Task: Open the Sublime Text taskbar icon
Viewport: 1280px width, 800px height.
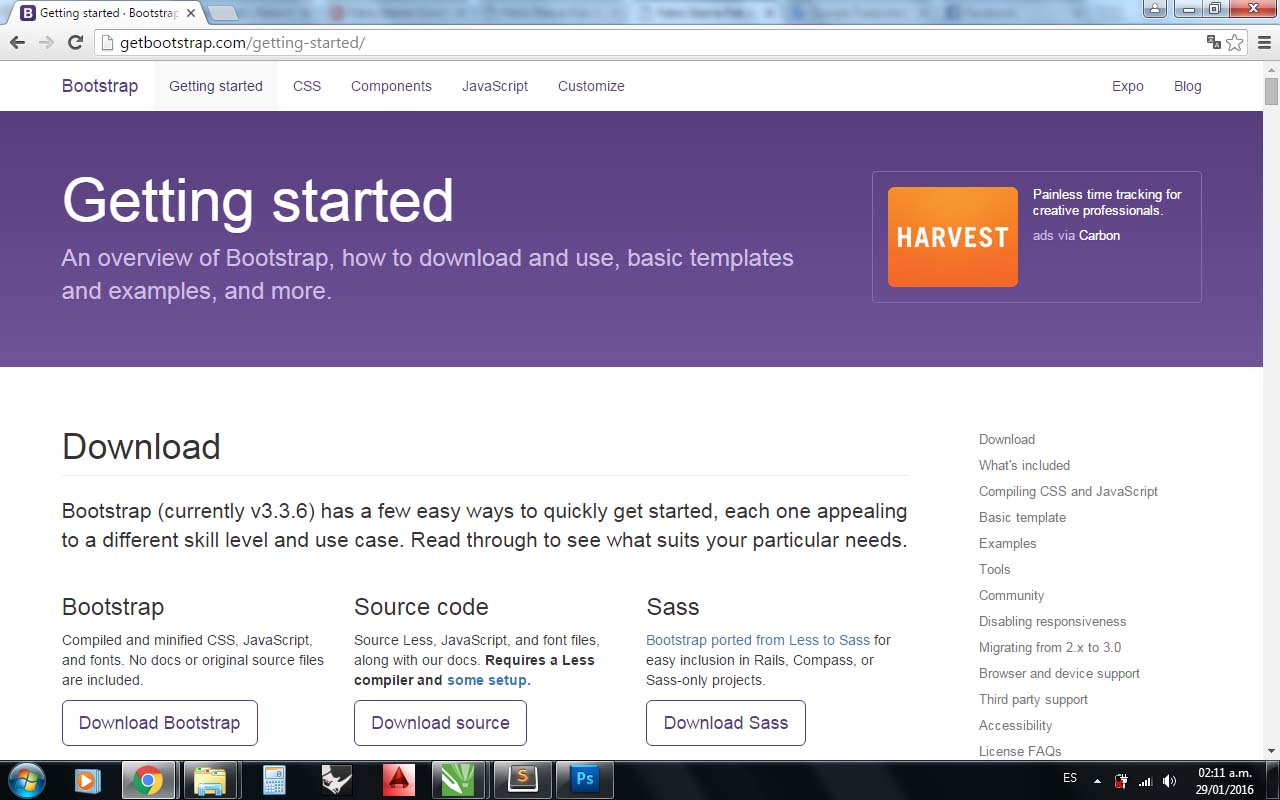Action: coord(522,780)
